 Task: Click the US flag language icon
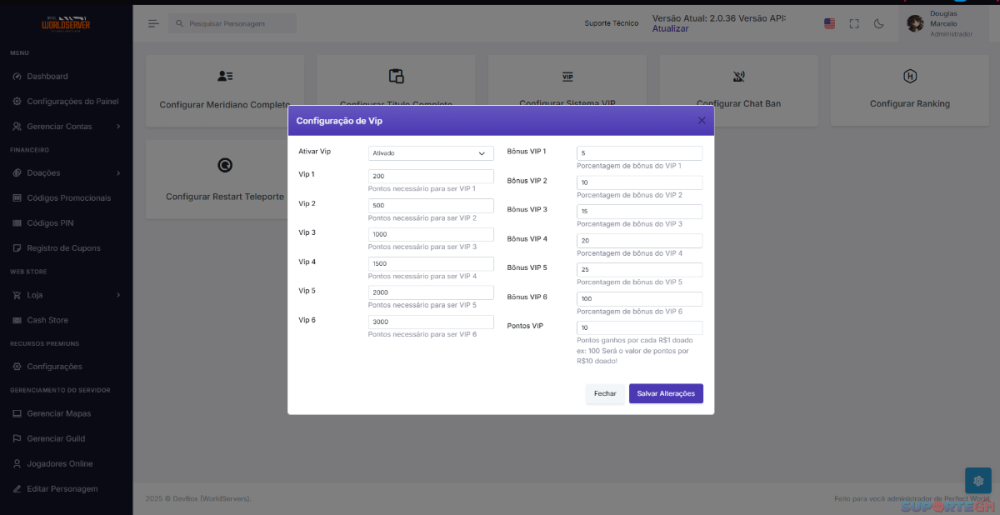(830, 23)
